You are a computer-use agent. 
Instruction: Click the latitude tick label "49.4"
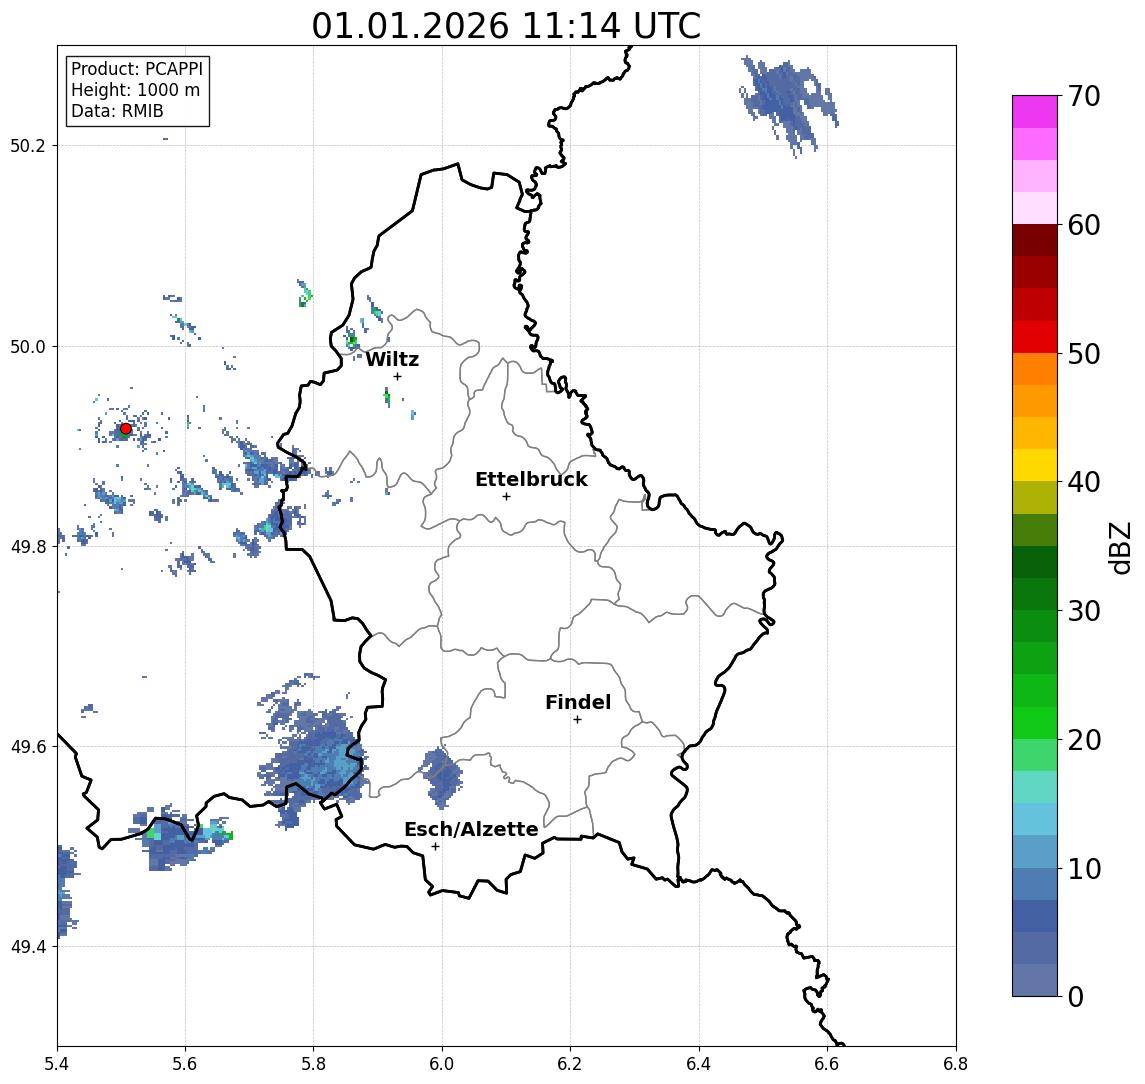28,947
